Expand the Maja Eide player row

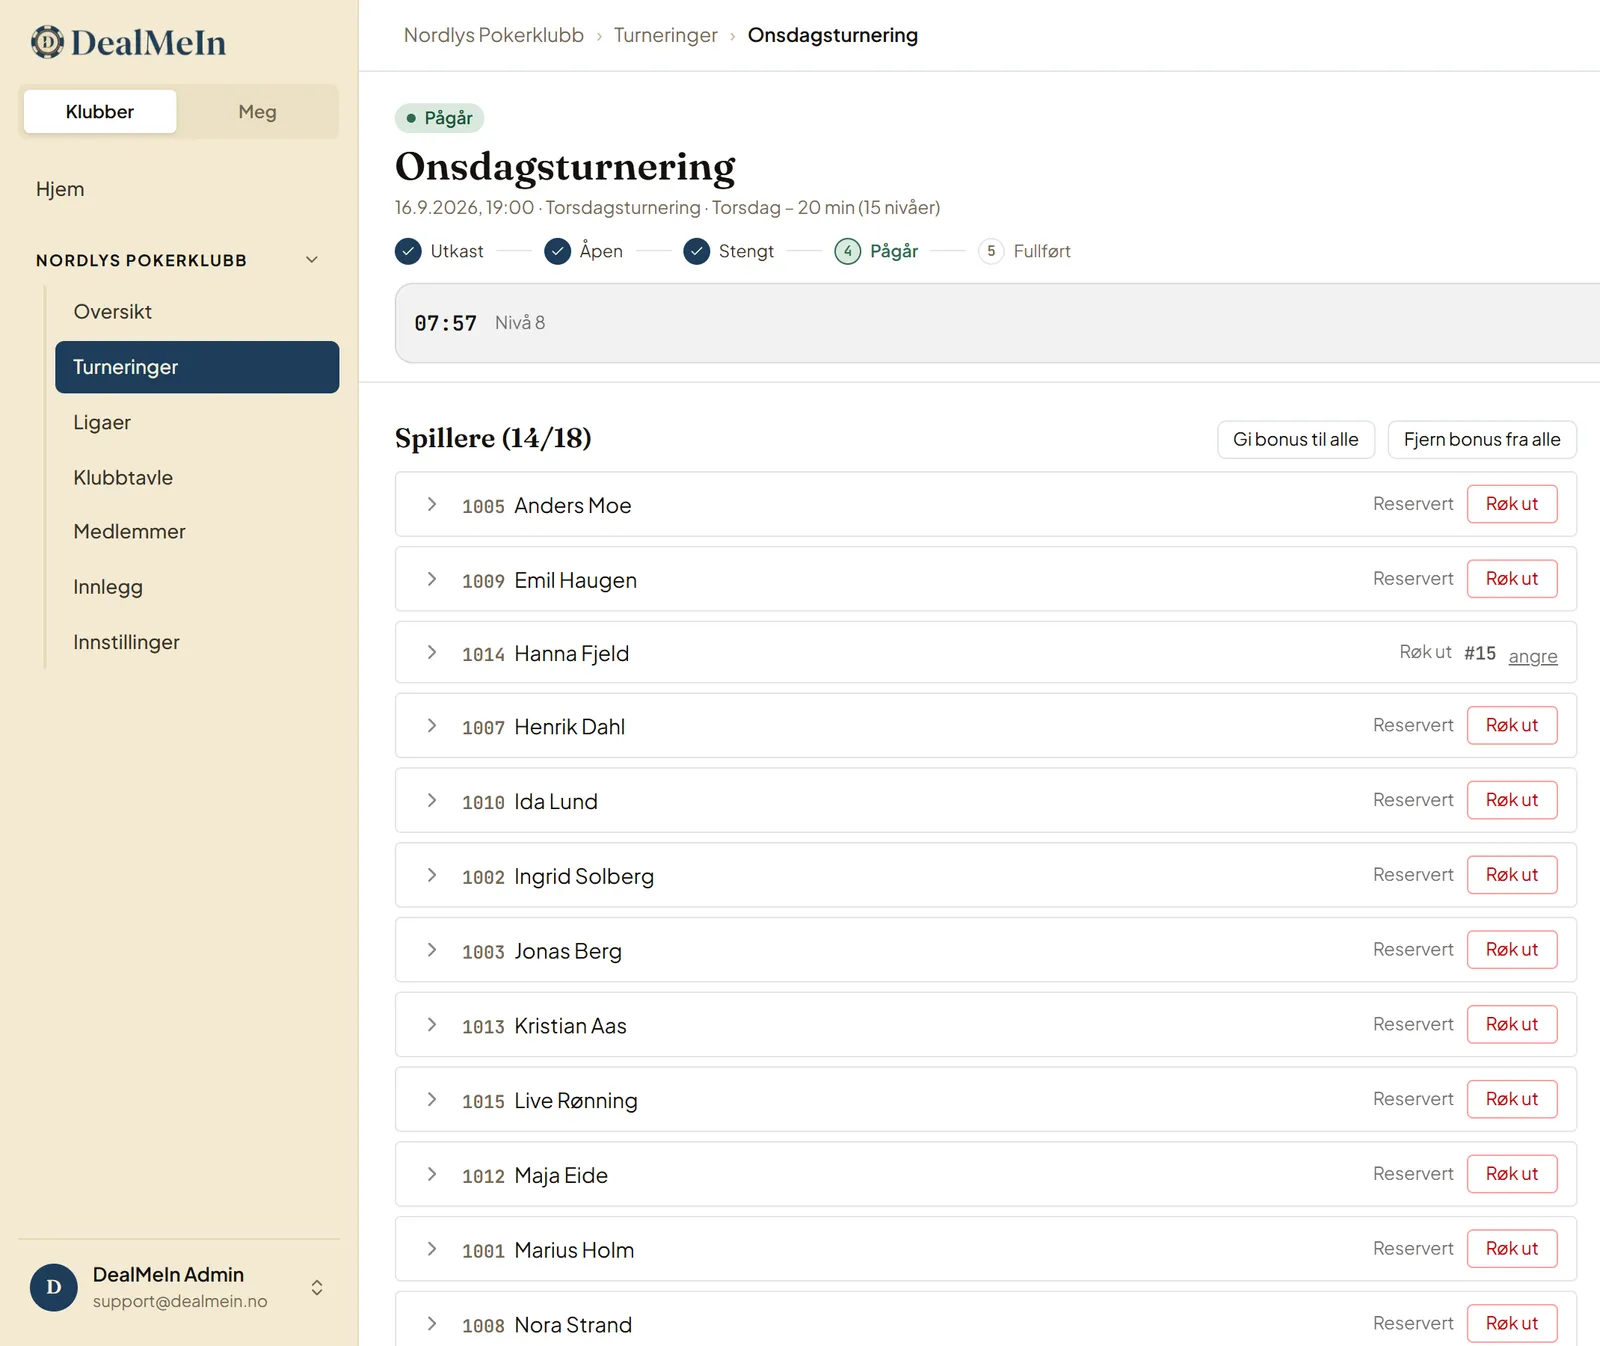(x=432, y=1174)
